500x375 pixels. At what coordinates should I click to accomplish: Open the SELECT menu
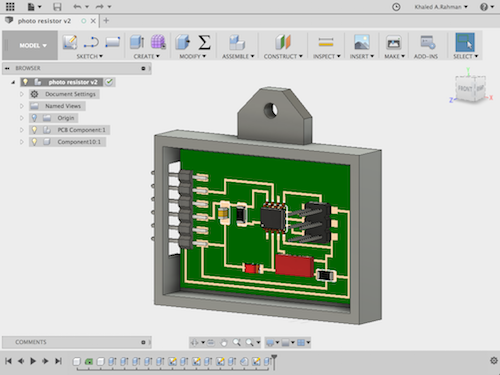pyautogui.click(x=465, y=56)
